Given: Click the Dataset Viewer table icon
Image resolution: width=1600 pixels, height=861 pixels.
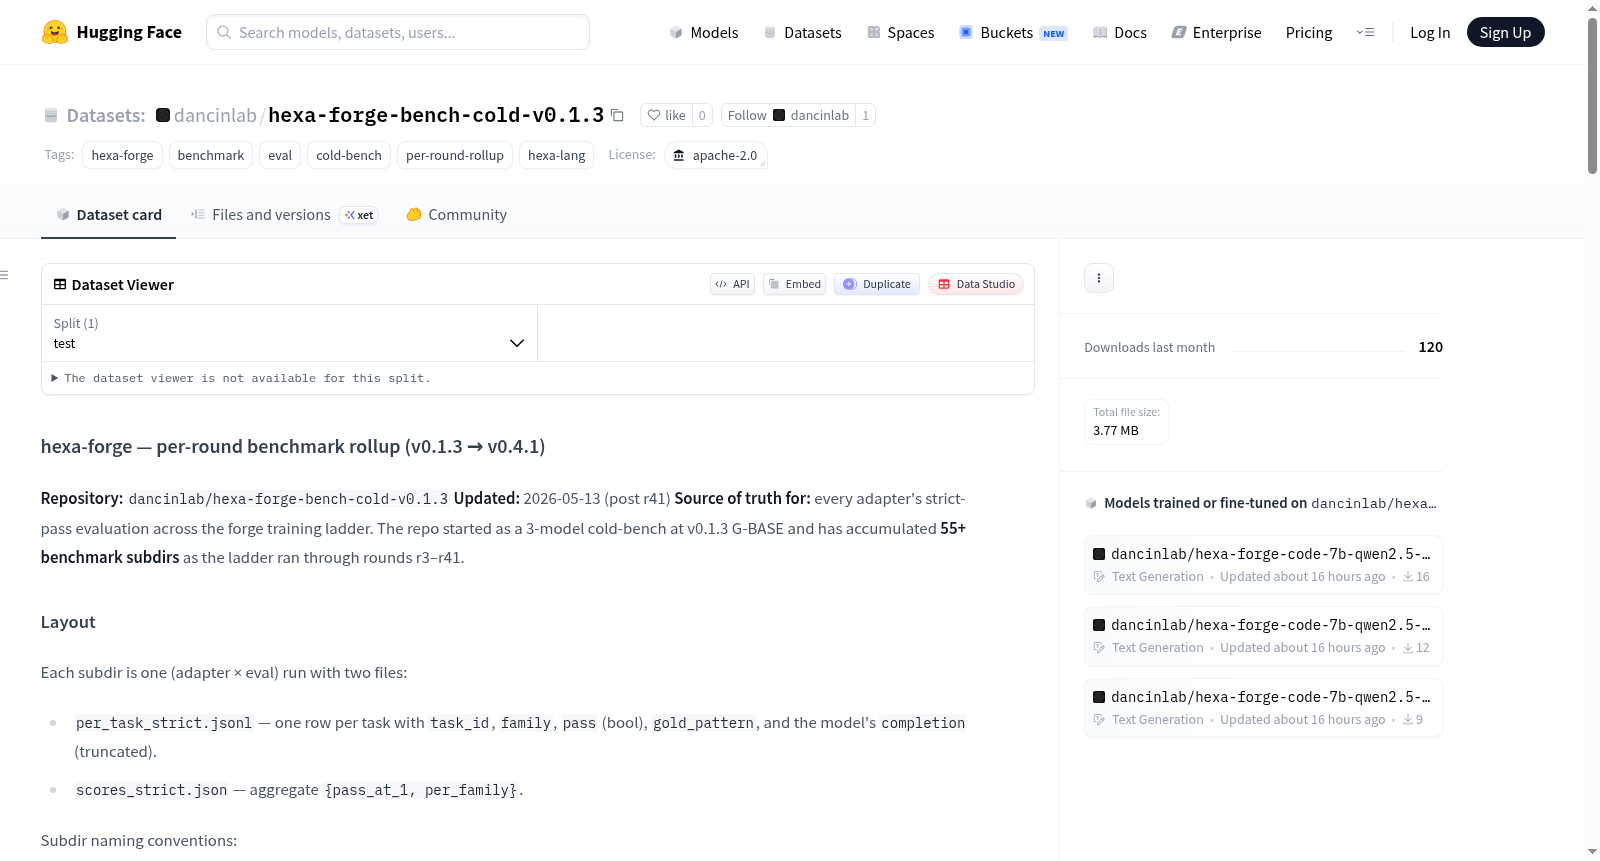Looking at the screenshot, I should coord(60,285).
